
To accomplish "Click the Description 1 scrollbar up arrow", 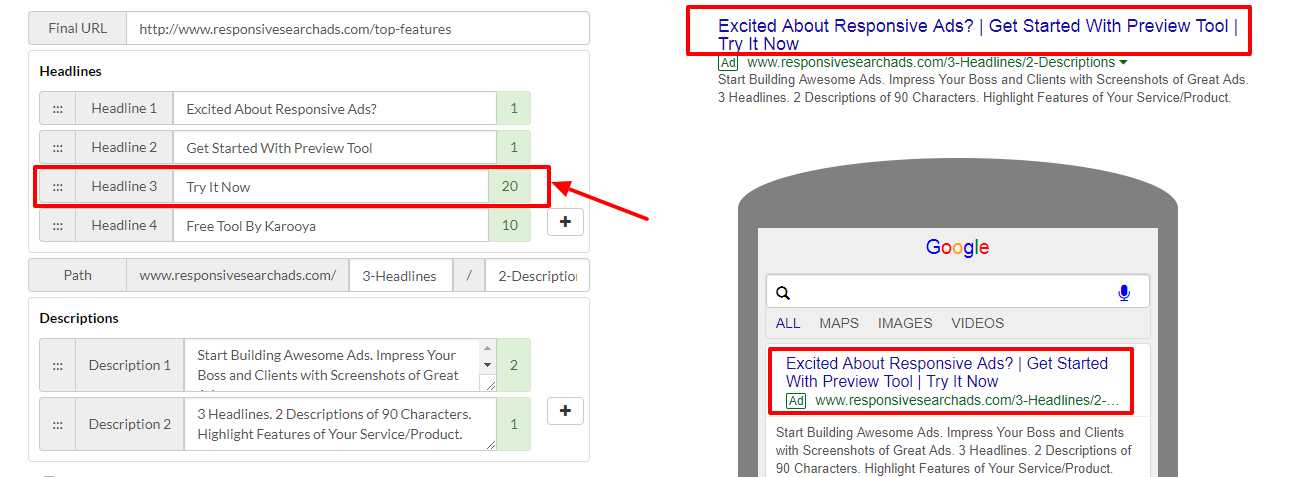I will tap(488, 348).
